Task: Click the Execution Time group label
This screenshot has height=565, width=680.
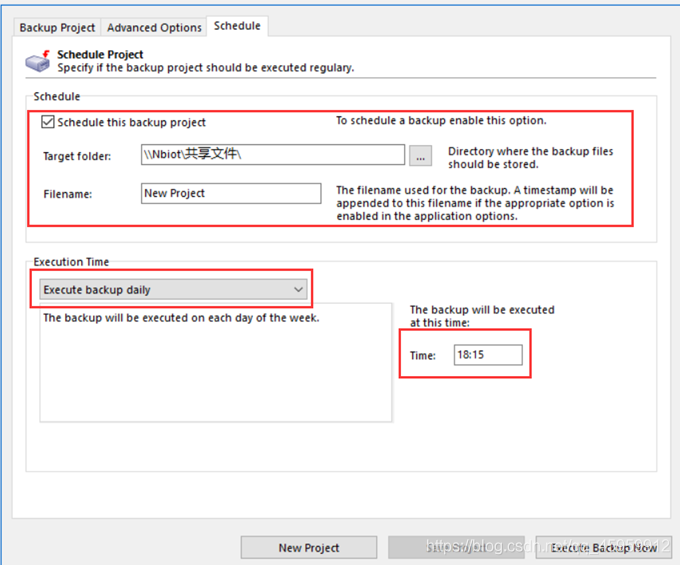Action: point(71,262)
